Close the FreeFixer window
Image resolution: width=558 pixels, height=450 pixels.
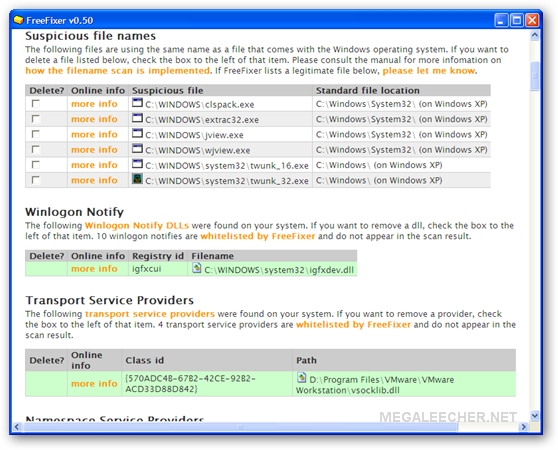[x=532, y=20]
